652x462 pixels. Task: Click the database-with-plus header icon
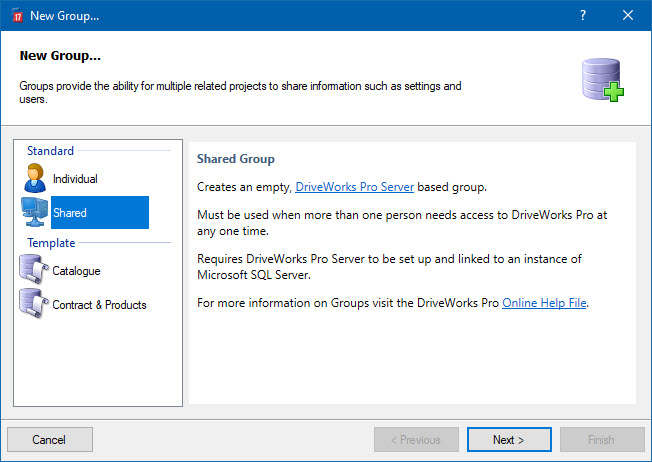(603, 80)
